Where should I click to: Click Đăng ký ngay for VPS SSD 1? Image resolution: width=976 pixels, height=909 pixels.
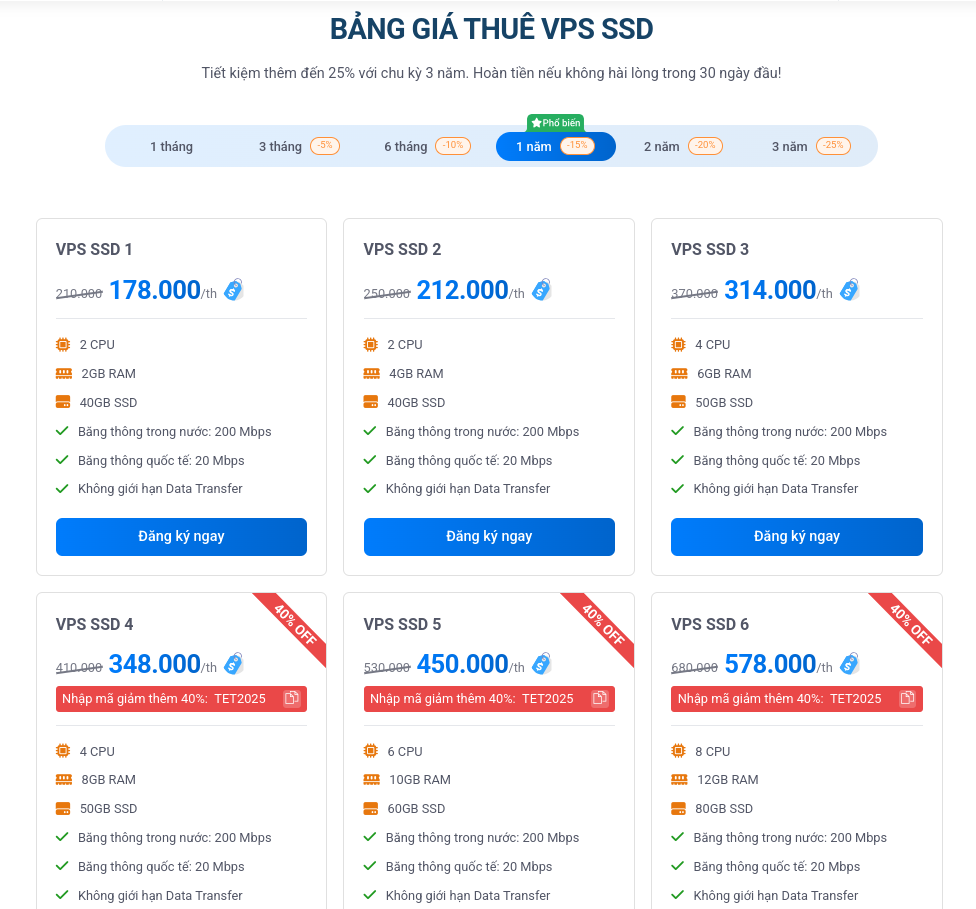181,537
